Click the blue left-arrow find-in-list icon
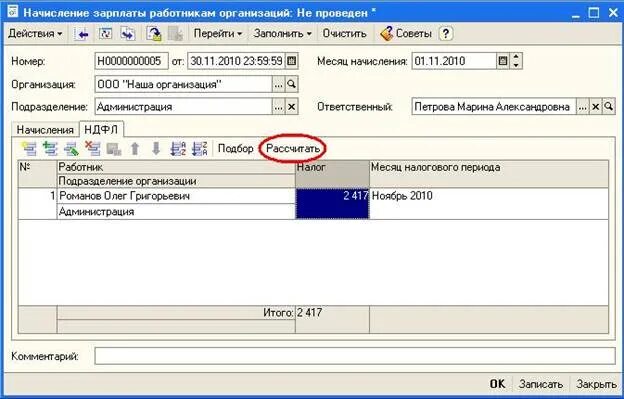The width and height of the screenshot is (624, 399). [82, 34]
